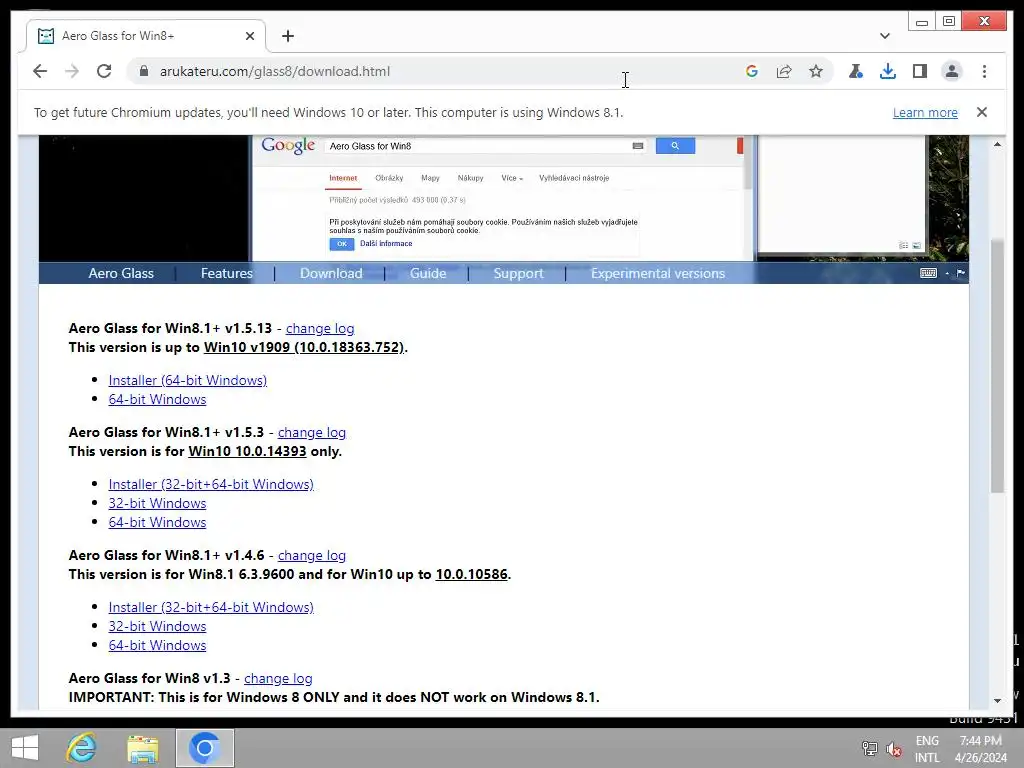The image size is (1024, 768).
Task: Open the Windows Start button
Action: [x=25, y=748]
